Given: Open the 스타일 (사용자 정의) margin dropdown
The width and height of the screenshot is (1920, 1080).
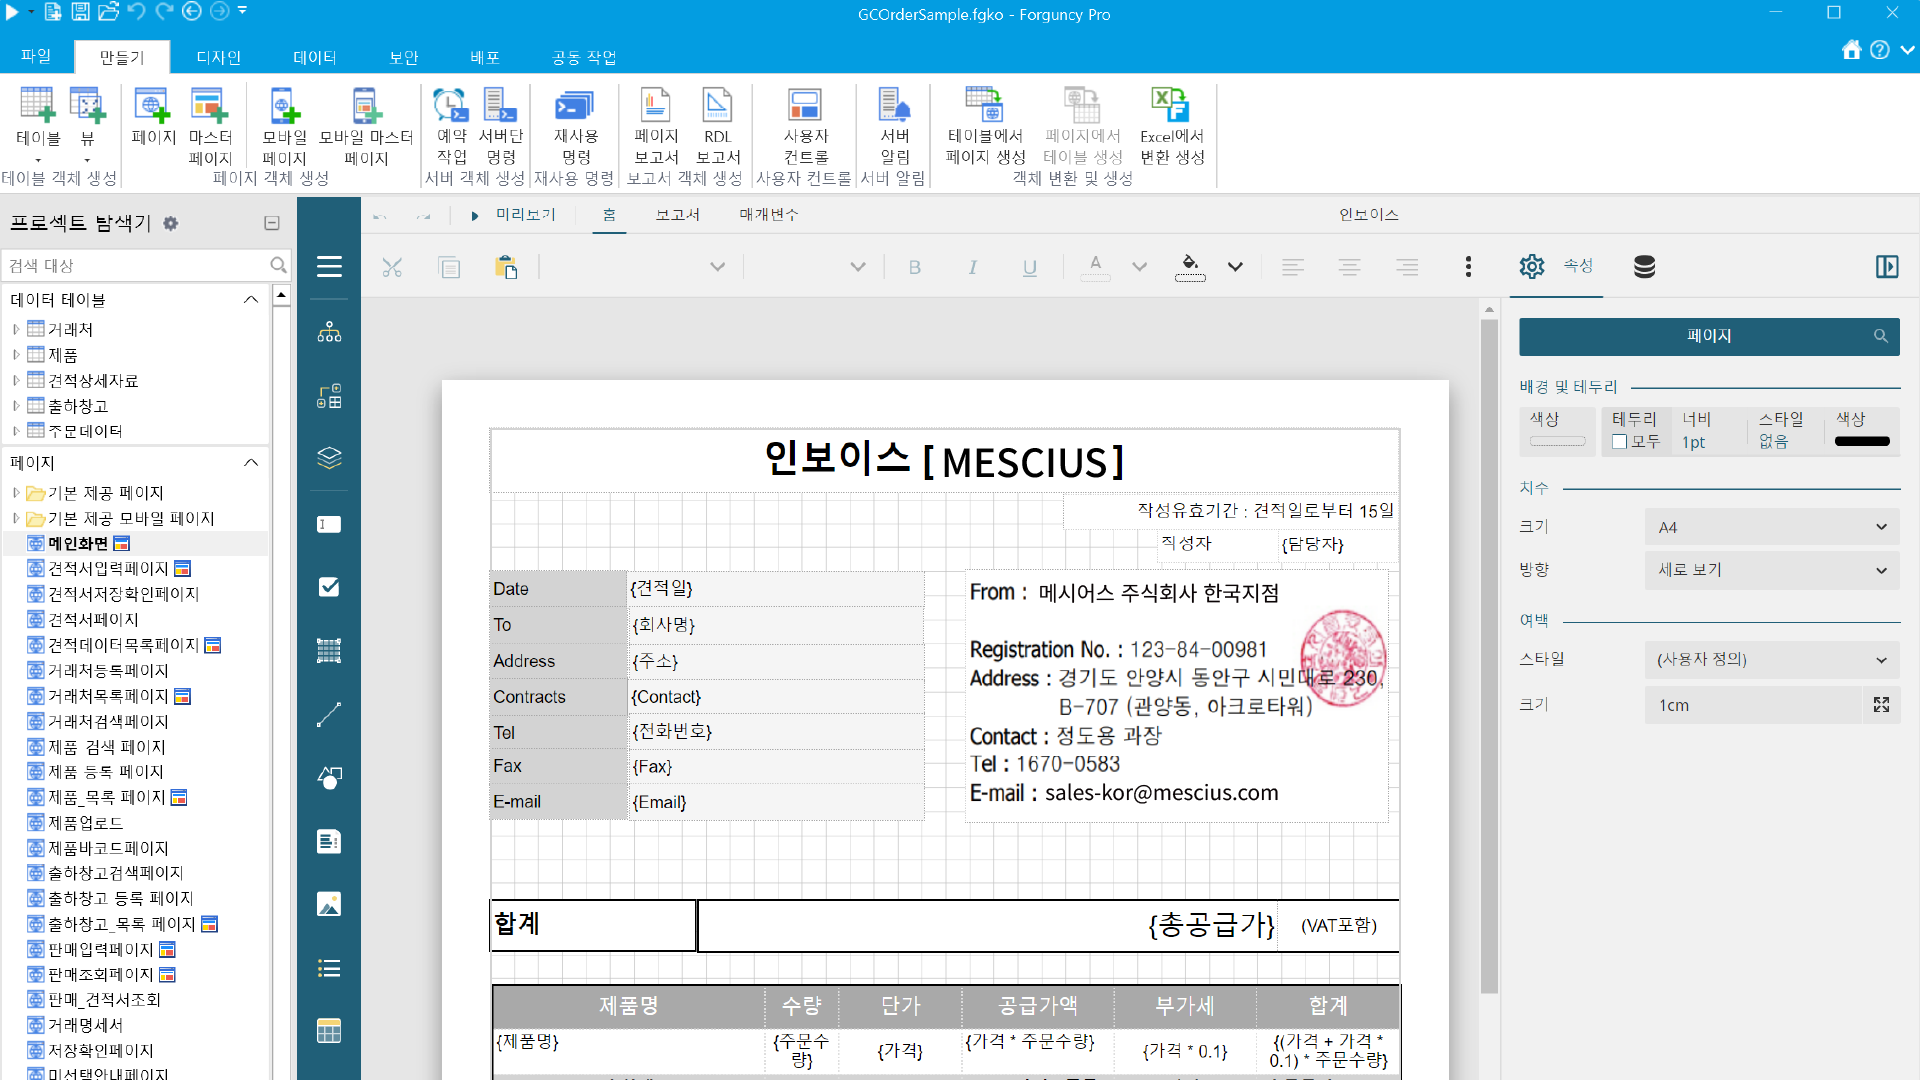Looking at the screenshot, I should coord(1772,660).
